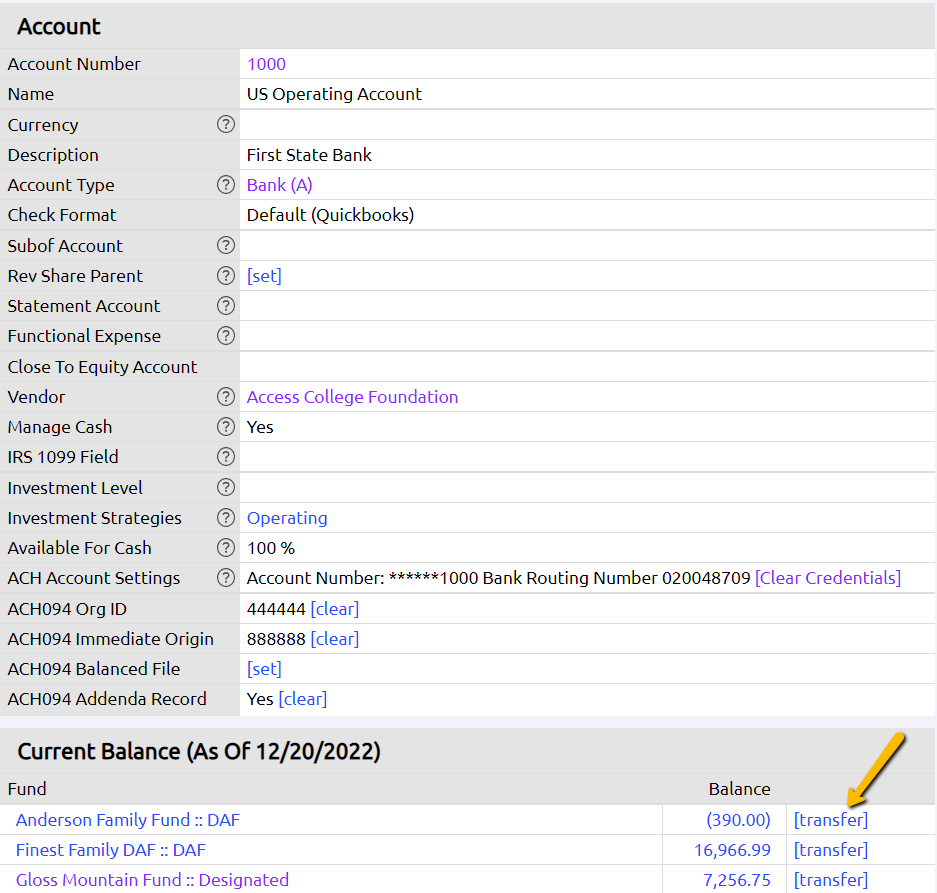View help for Functional Expense
The image size is (937, 893).
click(226, 336)
